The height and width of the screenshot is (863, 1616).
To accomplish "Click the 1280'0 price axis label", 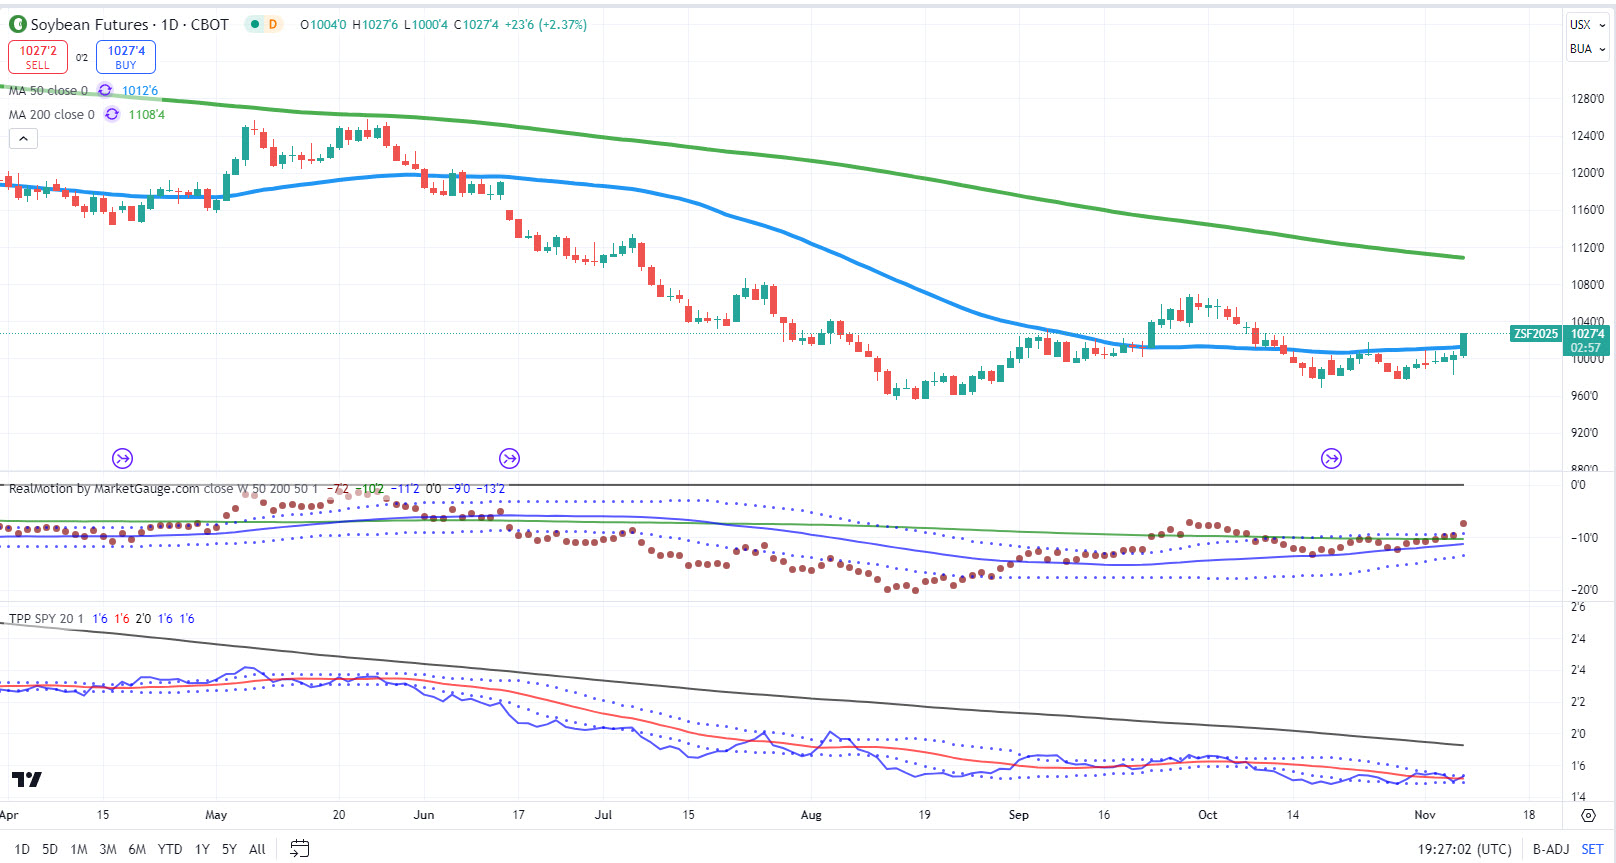I will point(1587,98).
